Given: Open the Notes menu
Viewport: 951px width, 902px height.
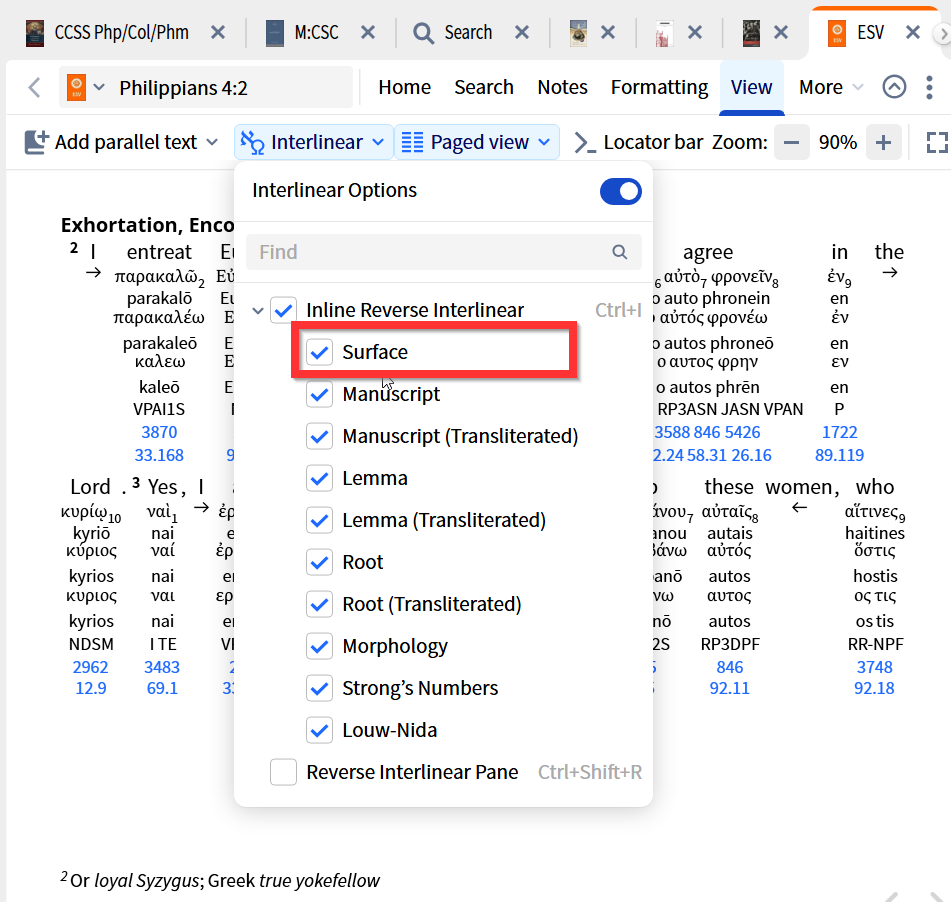Looking at the screenshot, I should click(562, 87).
